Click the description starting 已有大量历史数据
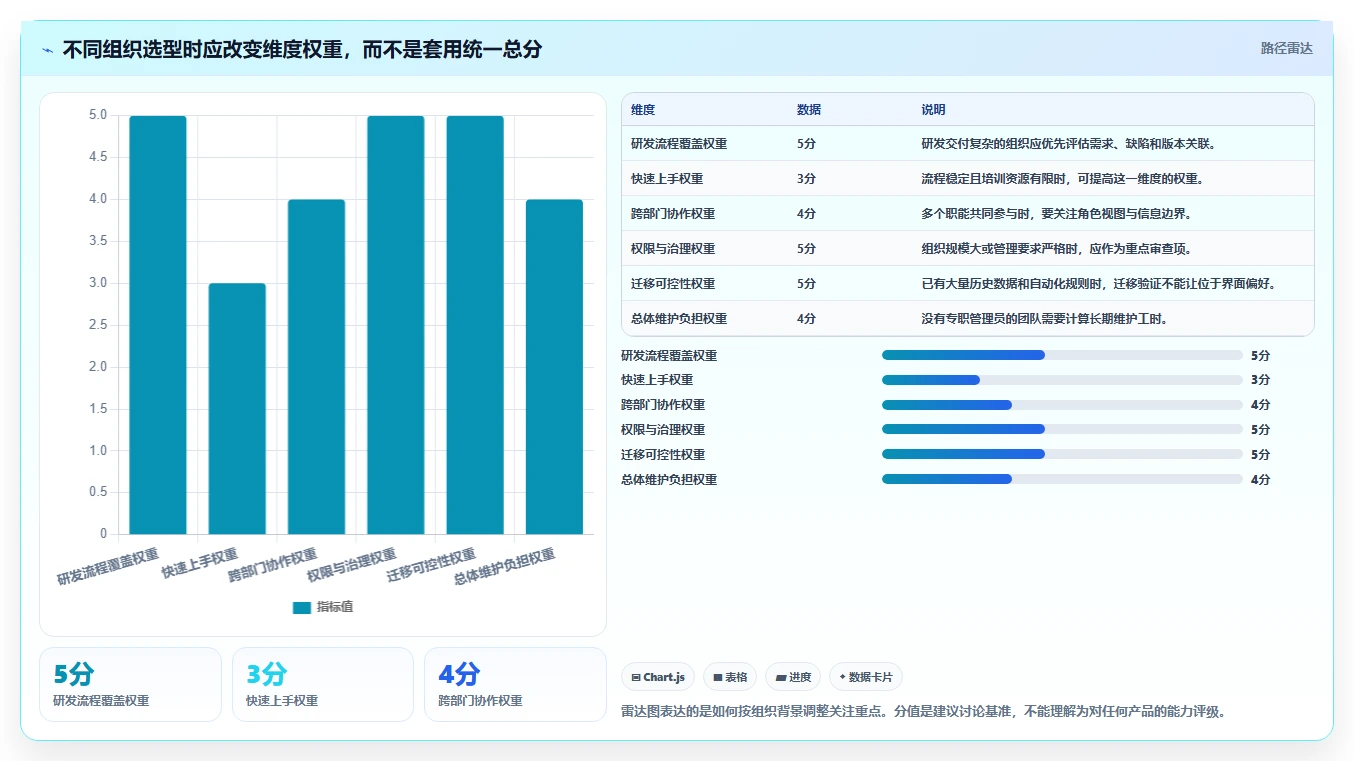The height and width of the screenshot is (761, 1354). [1099, 284]
